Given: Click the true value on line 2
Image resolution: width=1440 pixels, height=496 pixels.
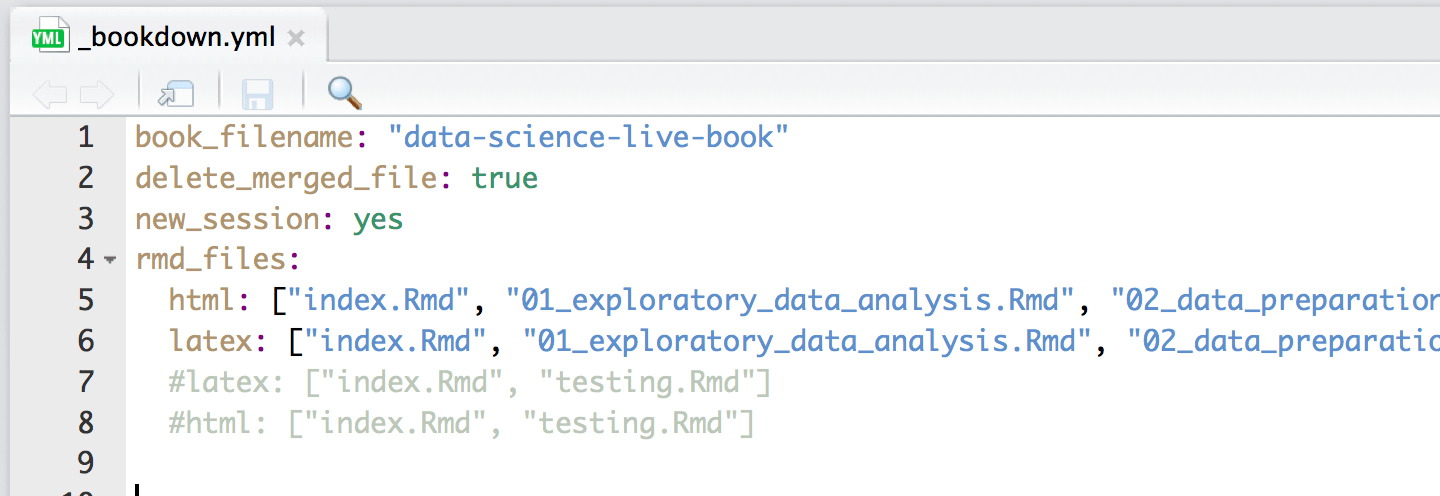Looking at the screenshot, I should (x=505, y=178).
